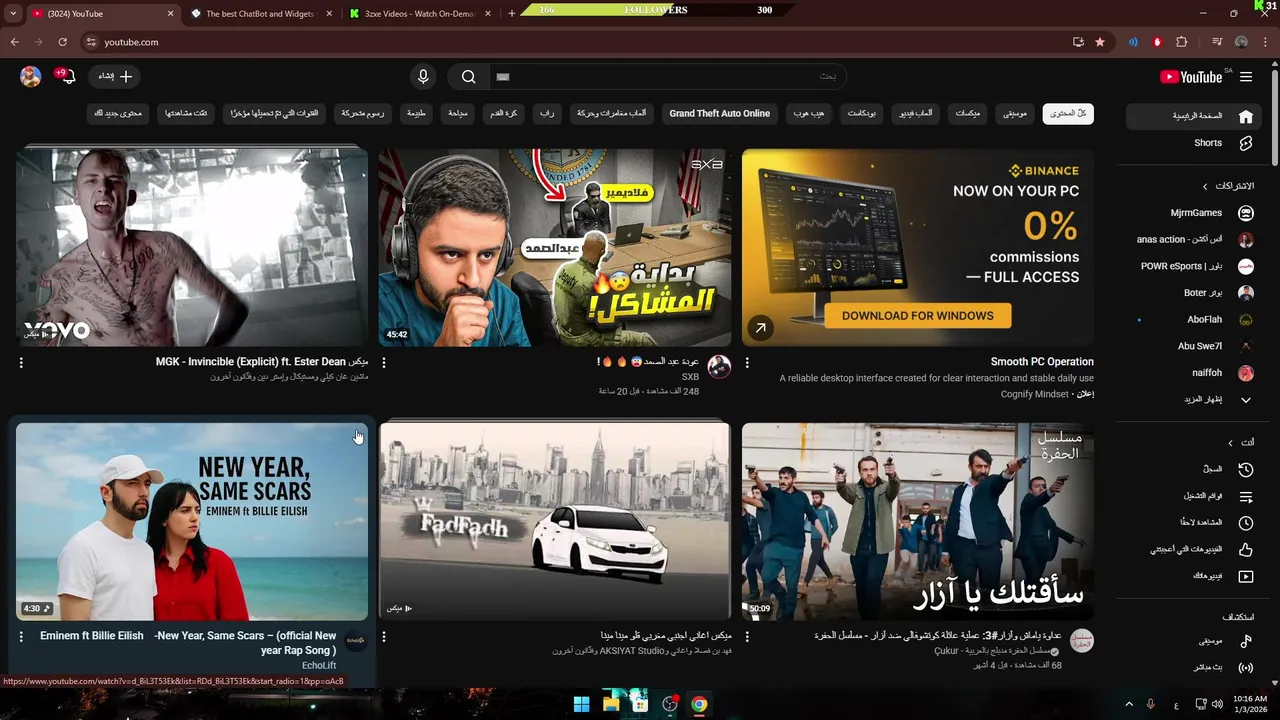Select the كرة القدم filter chip
This screenshot has height=720, width=1280.
[x=503, y=114]
